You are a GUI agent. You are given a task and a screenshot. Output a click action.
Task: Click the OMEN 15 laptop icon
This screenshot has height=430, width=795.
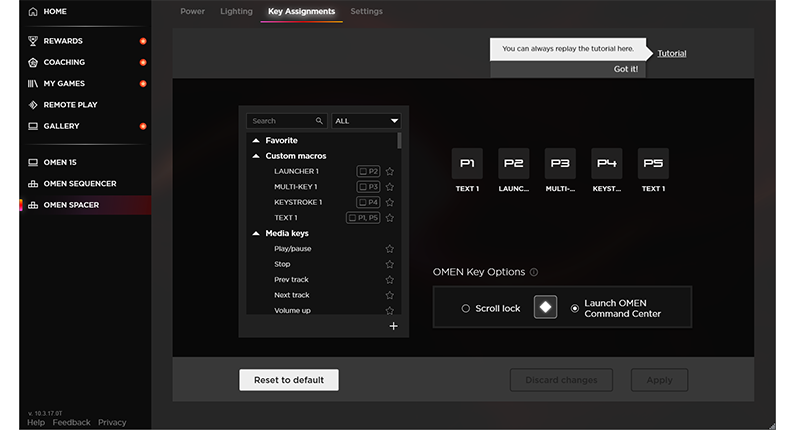coord(33,162)
